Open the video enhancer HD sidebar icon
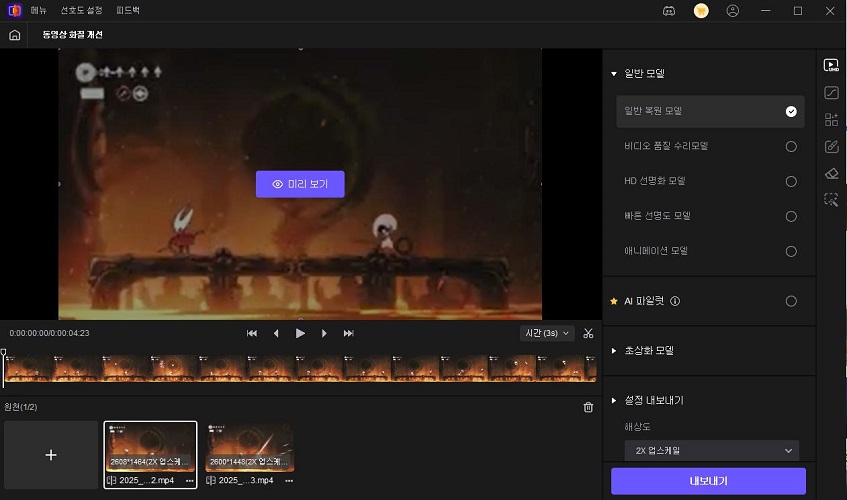847x500 pixels. 831,65
